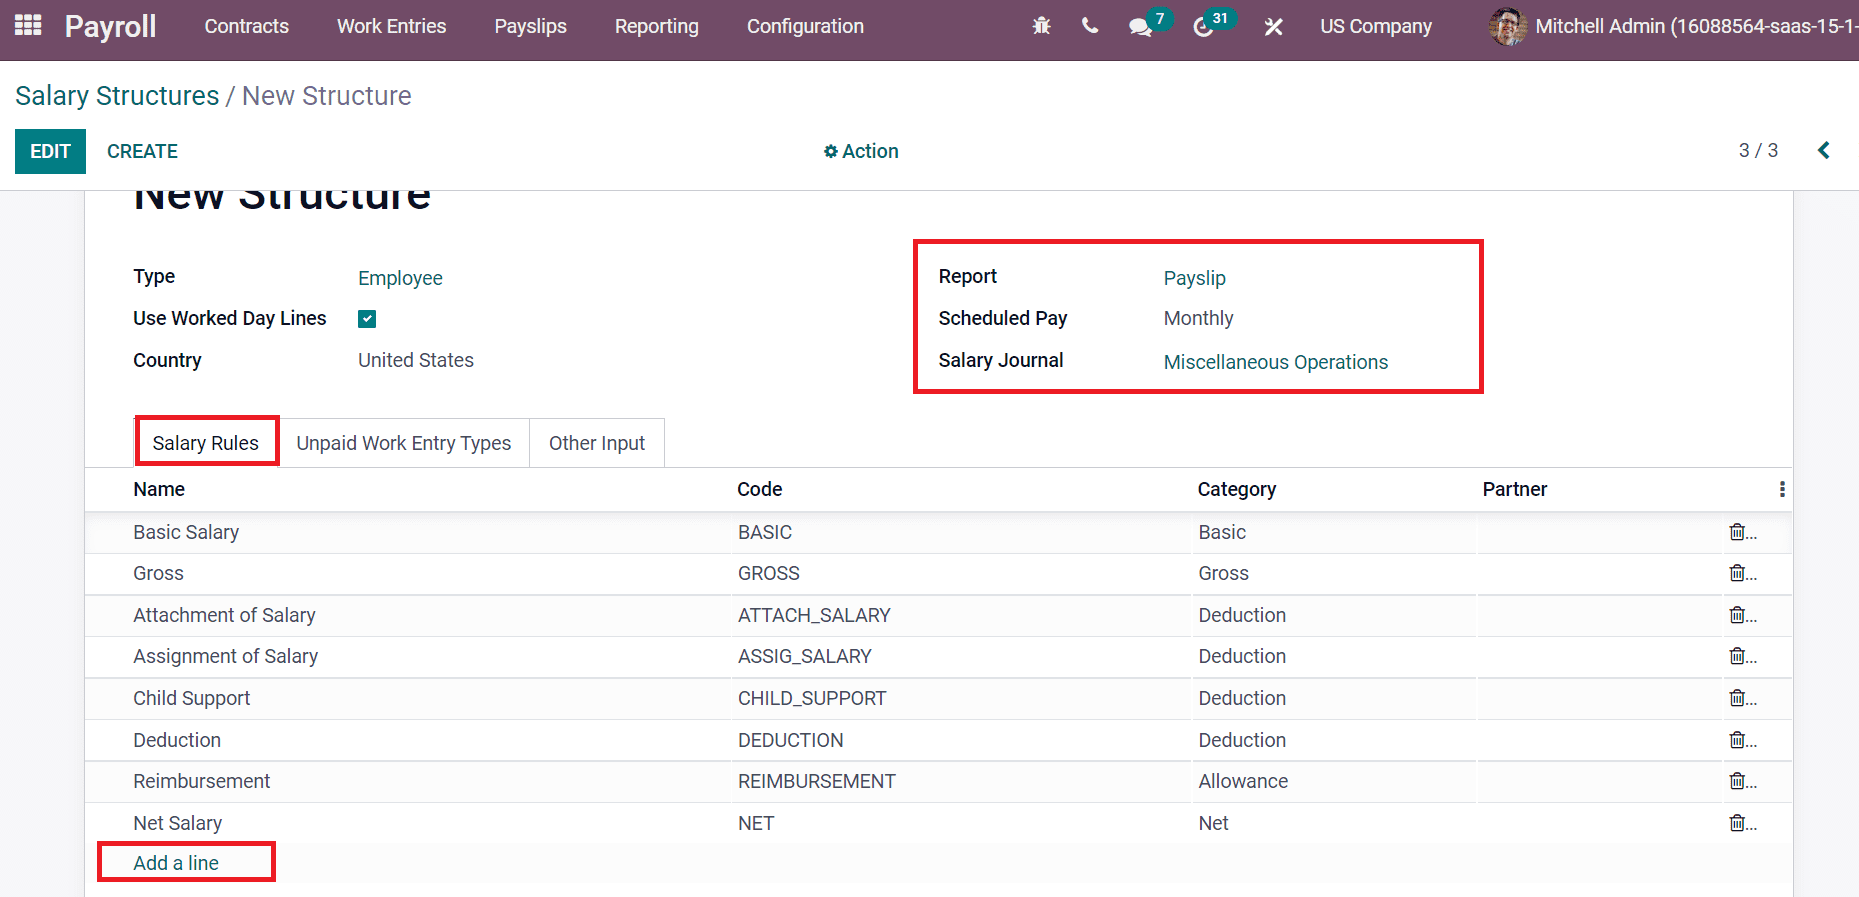
Task: Open the Payslip report link
Action: coord(1194,278)
